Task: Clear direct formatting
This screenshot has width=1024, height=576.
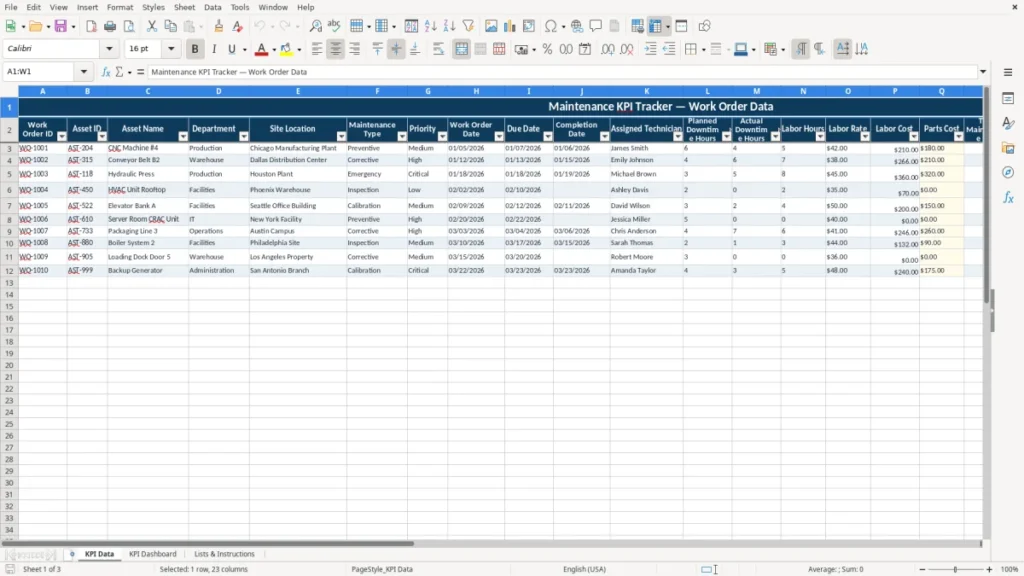Action: (238, 26)
